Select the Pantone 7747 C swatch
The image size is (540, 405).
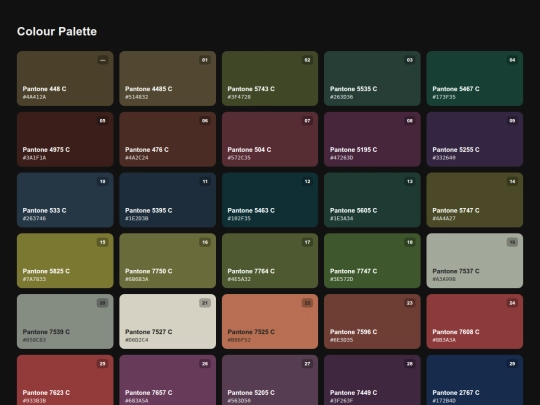pos(372,261)
